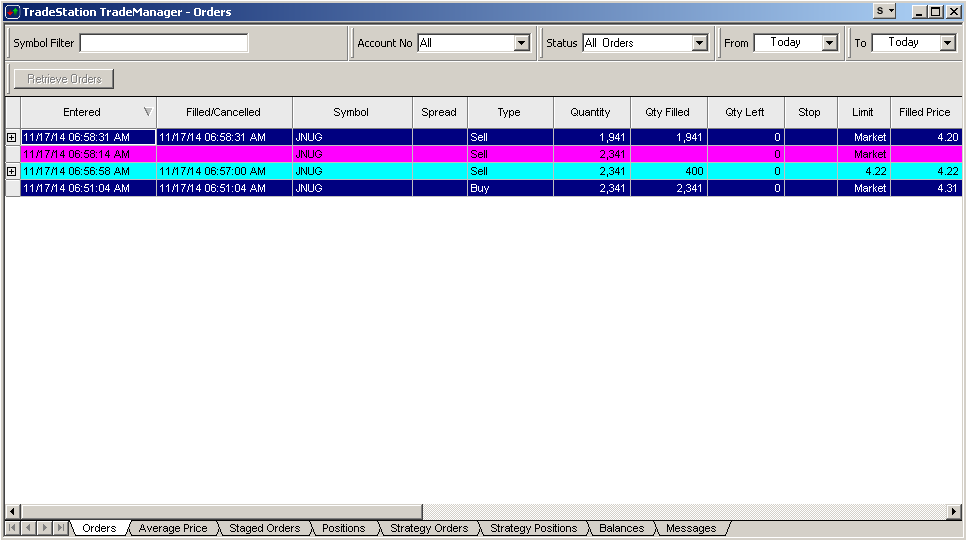Click the TradeStation app icon in title bar

click(x=12, y=12)
